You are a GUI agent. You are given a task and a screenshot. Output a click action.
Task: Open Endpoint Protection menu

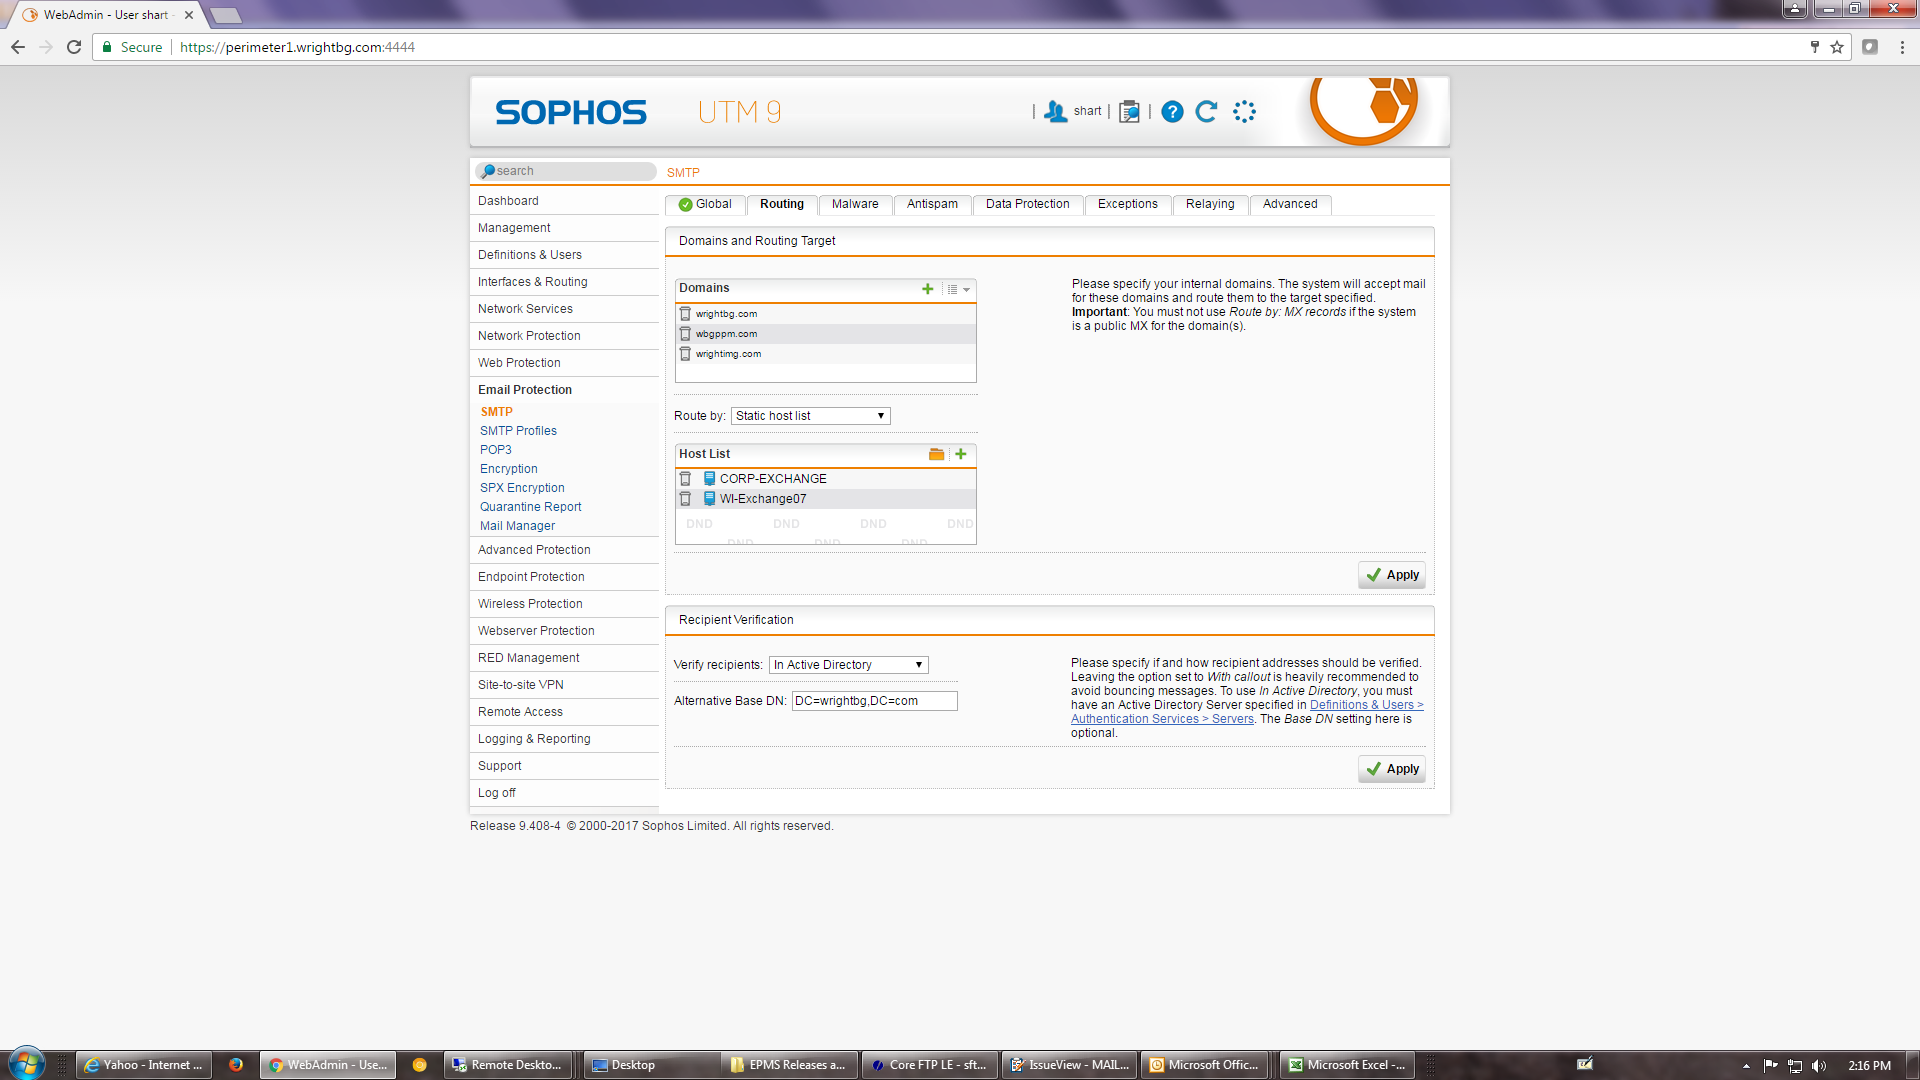coord(565,577)
